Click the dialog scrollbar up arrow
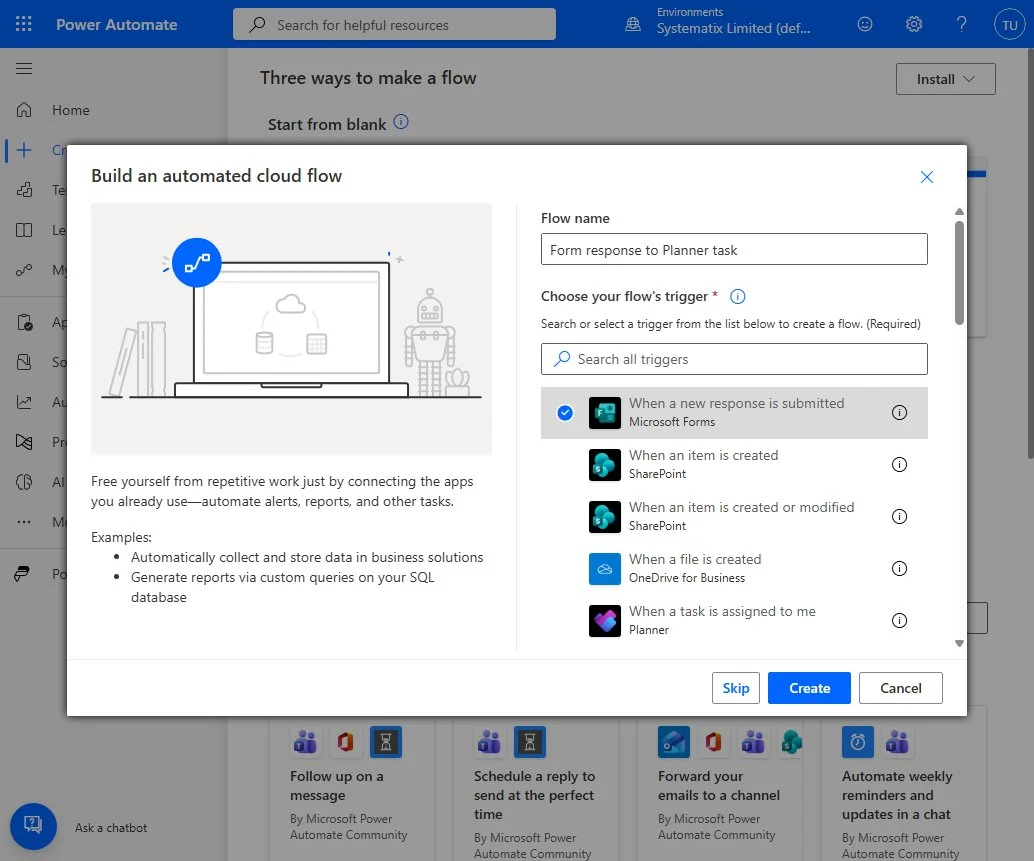1034x861 pixels. pos(959,212)
